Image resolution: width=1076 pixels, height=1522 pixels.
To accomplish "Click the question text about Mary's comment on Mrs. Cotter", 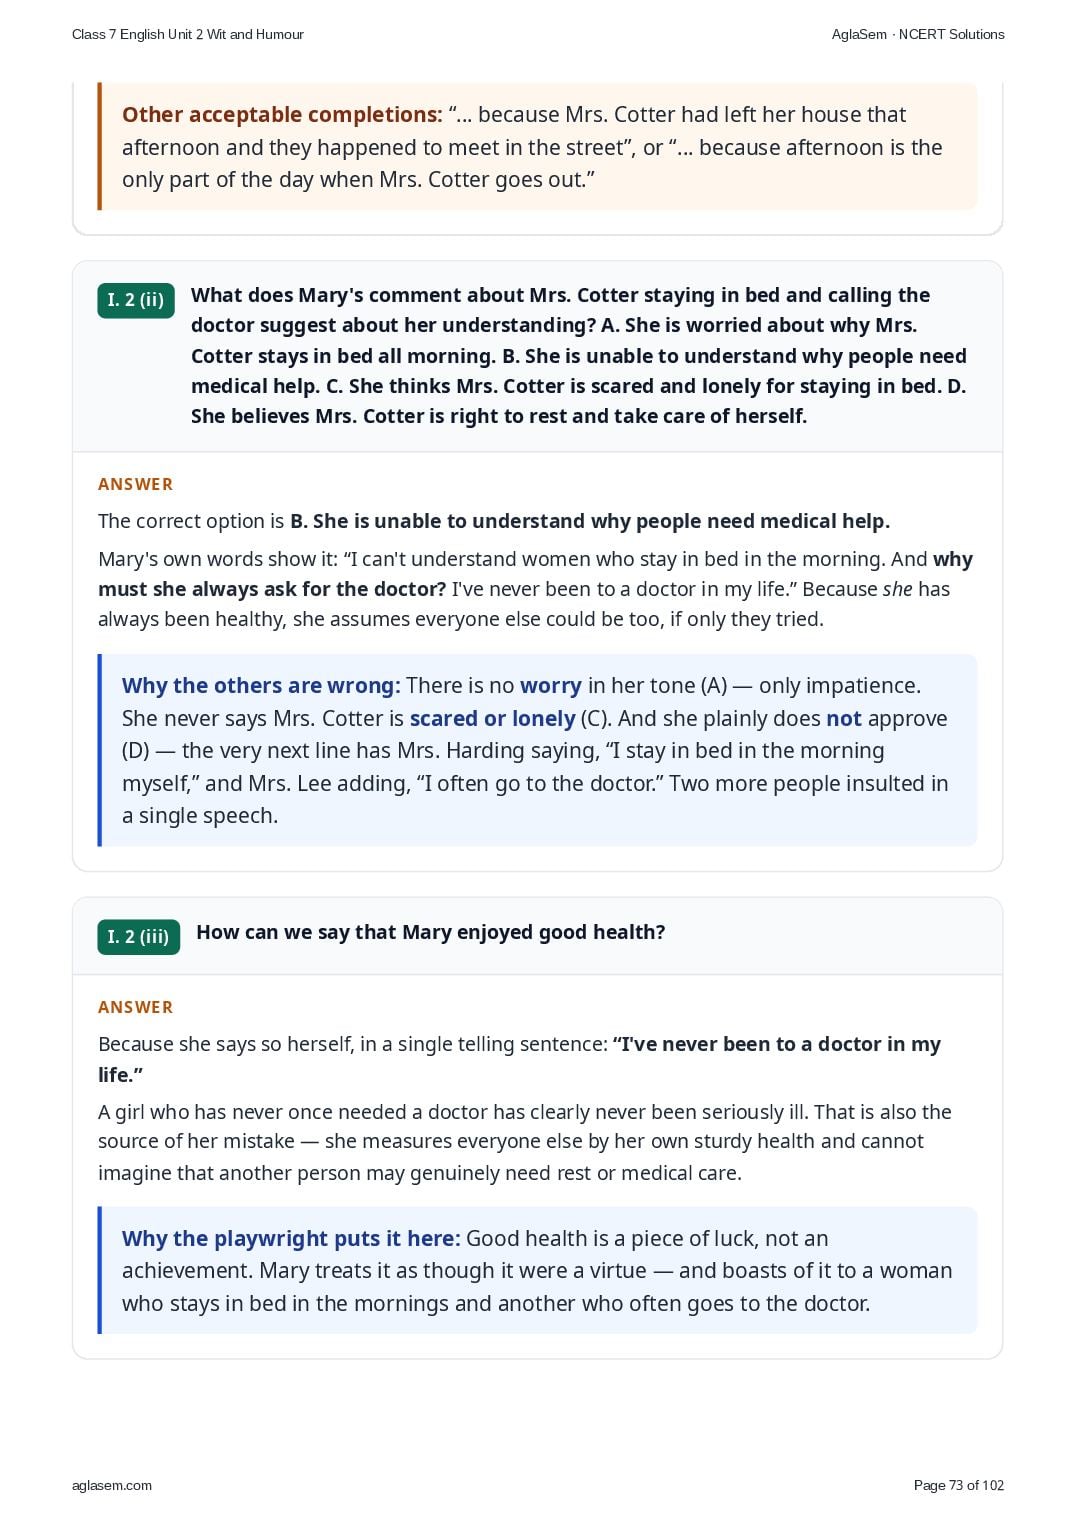I will (580, 355).
